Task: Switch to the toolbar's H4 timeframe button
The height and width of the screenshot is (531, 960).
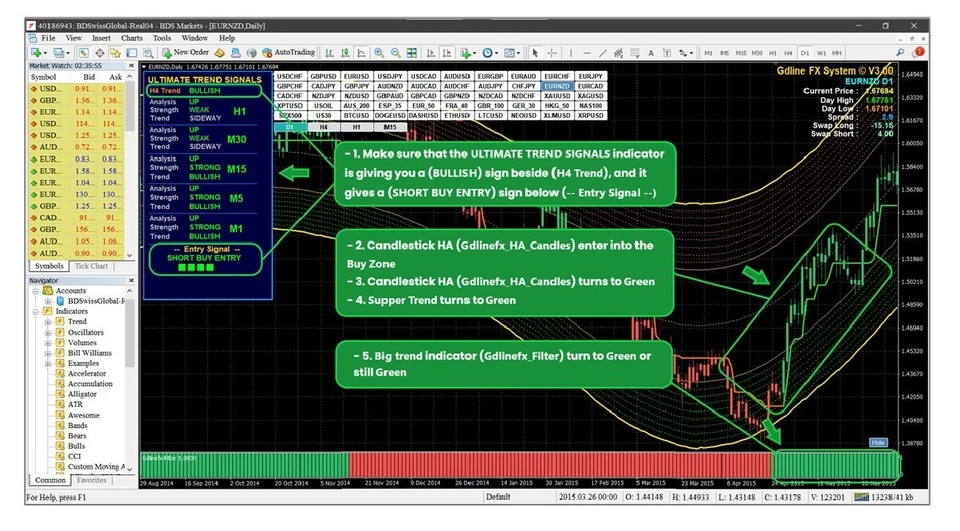Action: 788,53
